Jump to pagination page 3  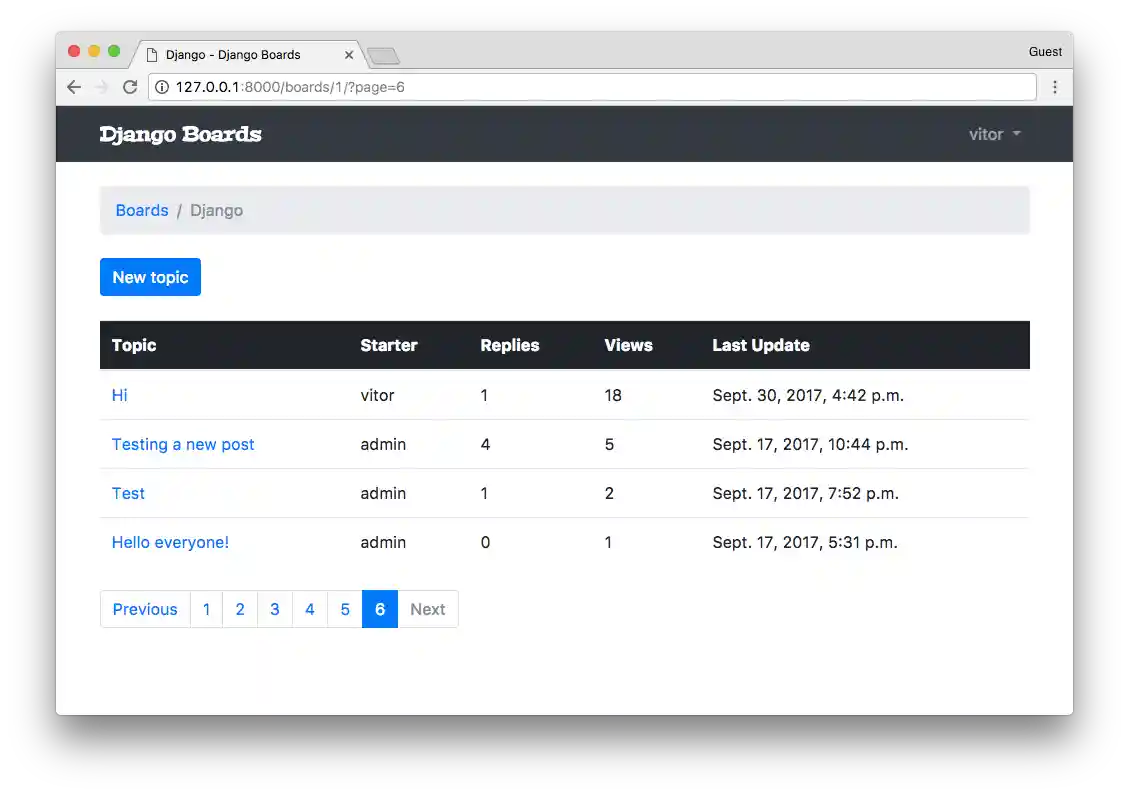[x=275, y=609]
